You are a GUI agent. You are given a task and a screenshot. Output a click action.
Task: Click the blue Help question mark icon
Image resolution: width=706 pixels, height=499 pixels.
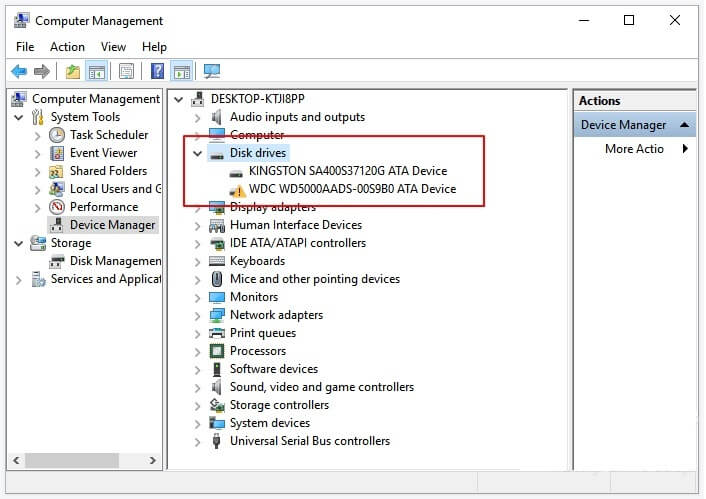pos(157,71)
